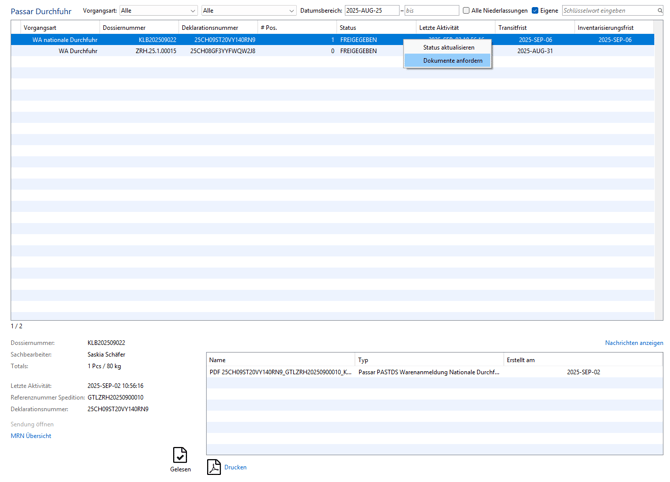Click dossier number KLB202509022 in the table

coord(157,40)
